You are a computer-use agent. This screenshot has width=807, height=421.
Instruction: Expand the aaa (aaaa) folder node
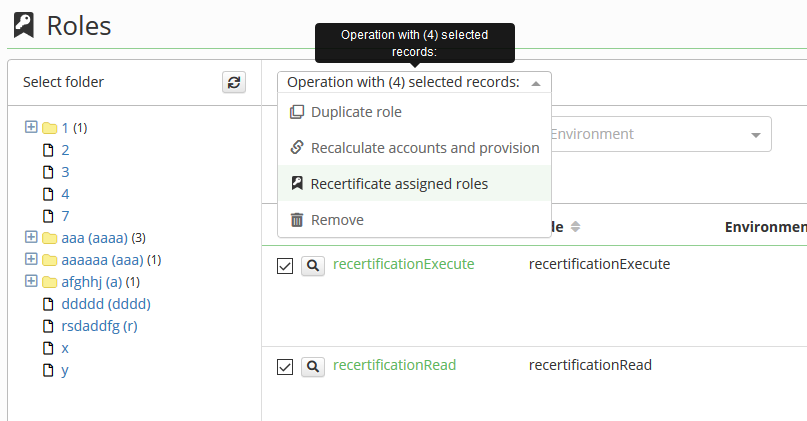(x=31, y=237)
